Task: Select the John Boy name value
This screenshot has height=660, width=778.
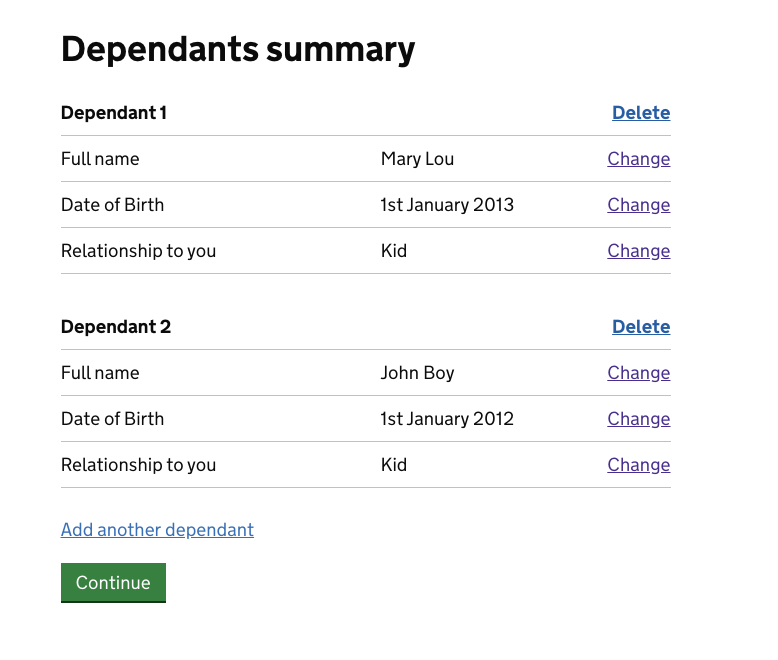Action: pyautogui.click(x=417, y=373)
